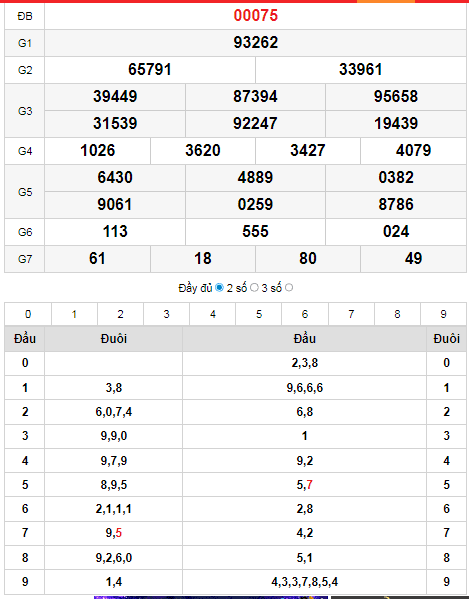Image resolution: width=469 pixels, height=599 pixels.
Task: Click the ĐB row label
Action: pyautogui.click(x=25, y=16)
